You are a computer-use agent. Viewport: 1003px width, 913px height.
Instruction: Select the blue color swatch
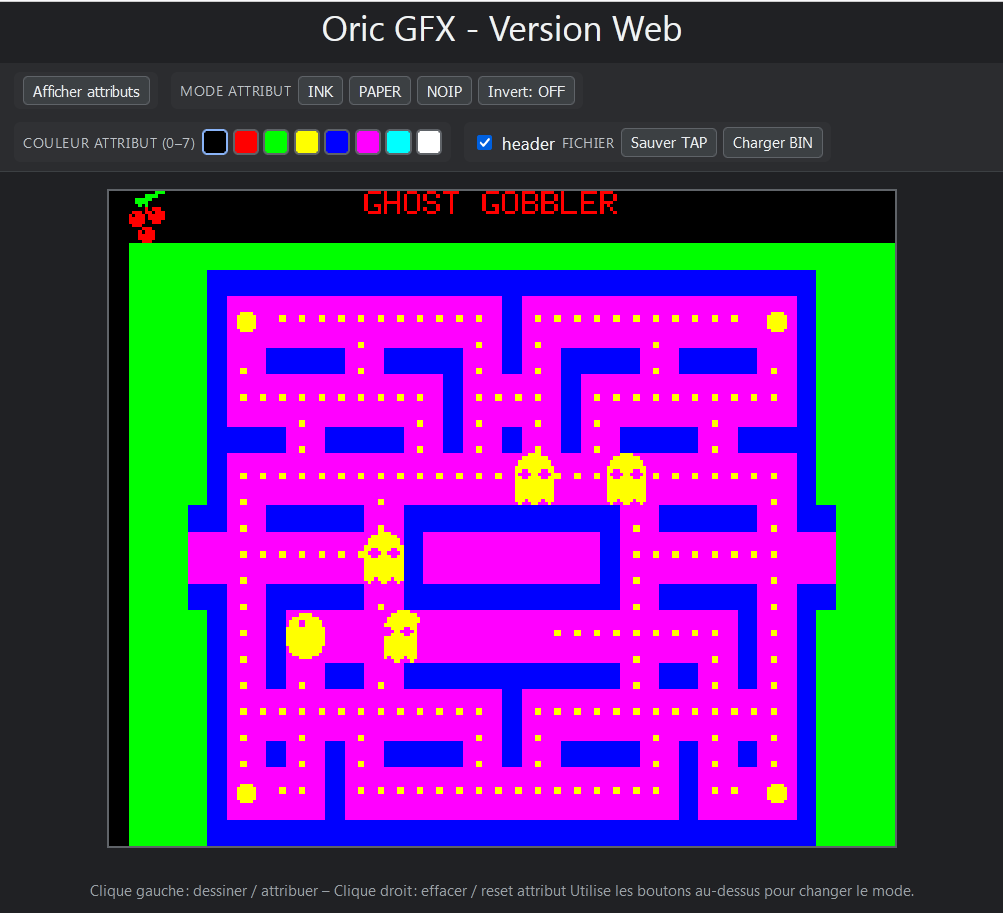tap(337, 142)
